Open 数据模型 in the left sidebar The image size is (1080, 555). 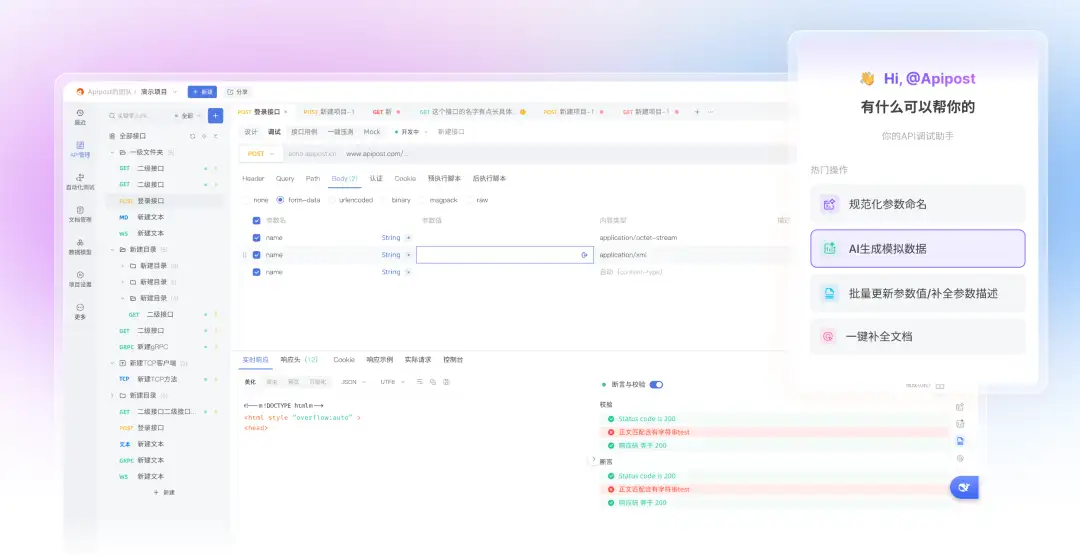pyautogui.click(x=80, y=246)
